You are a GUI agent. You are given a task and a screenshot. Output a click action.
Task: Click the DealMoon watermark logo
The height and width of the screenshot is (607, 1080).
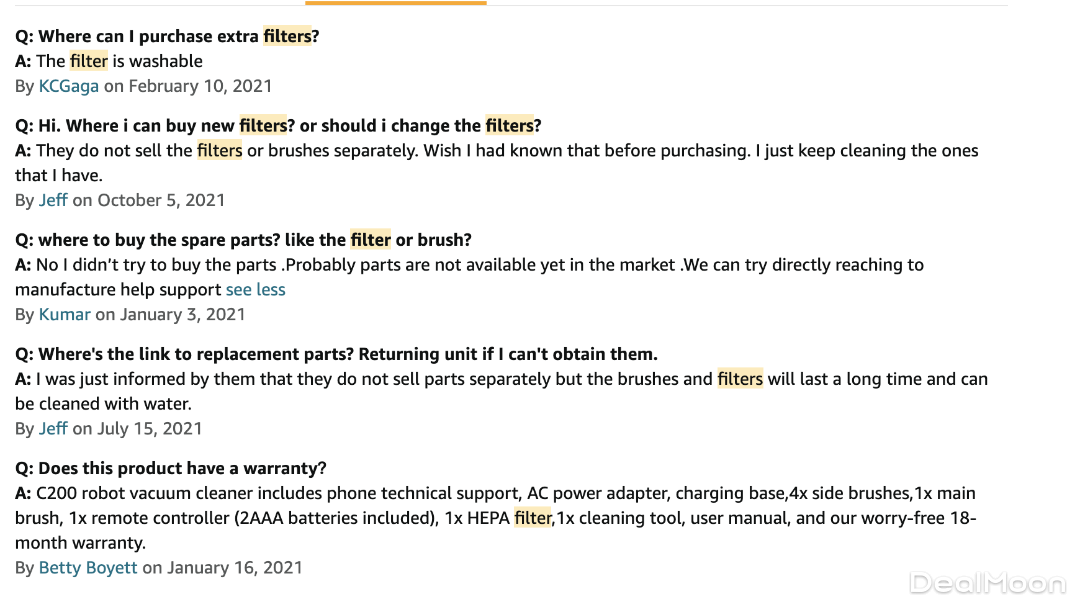click(985, 583)
